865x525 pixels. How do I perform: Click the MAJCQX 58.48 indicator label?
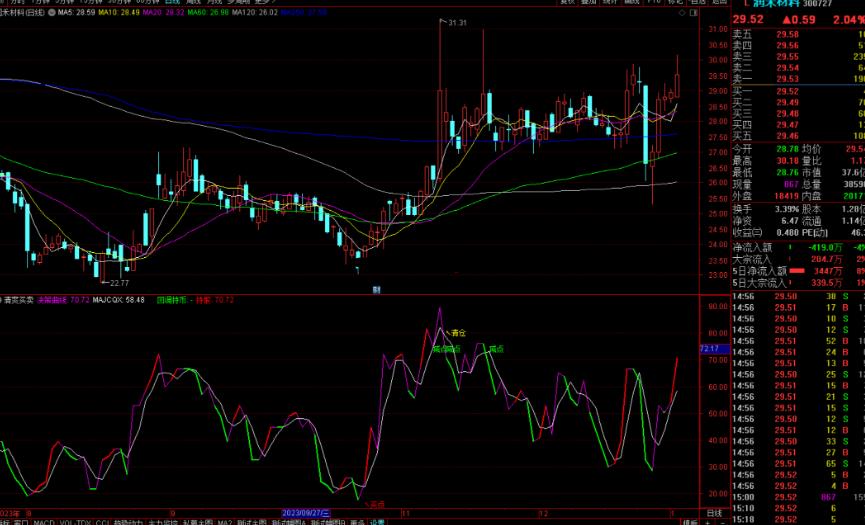point(119,300)
